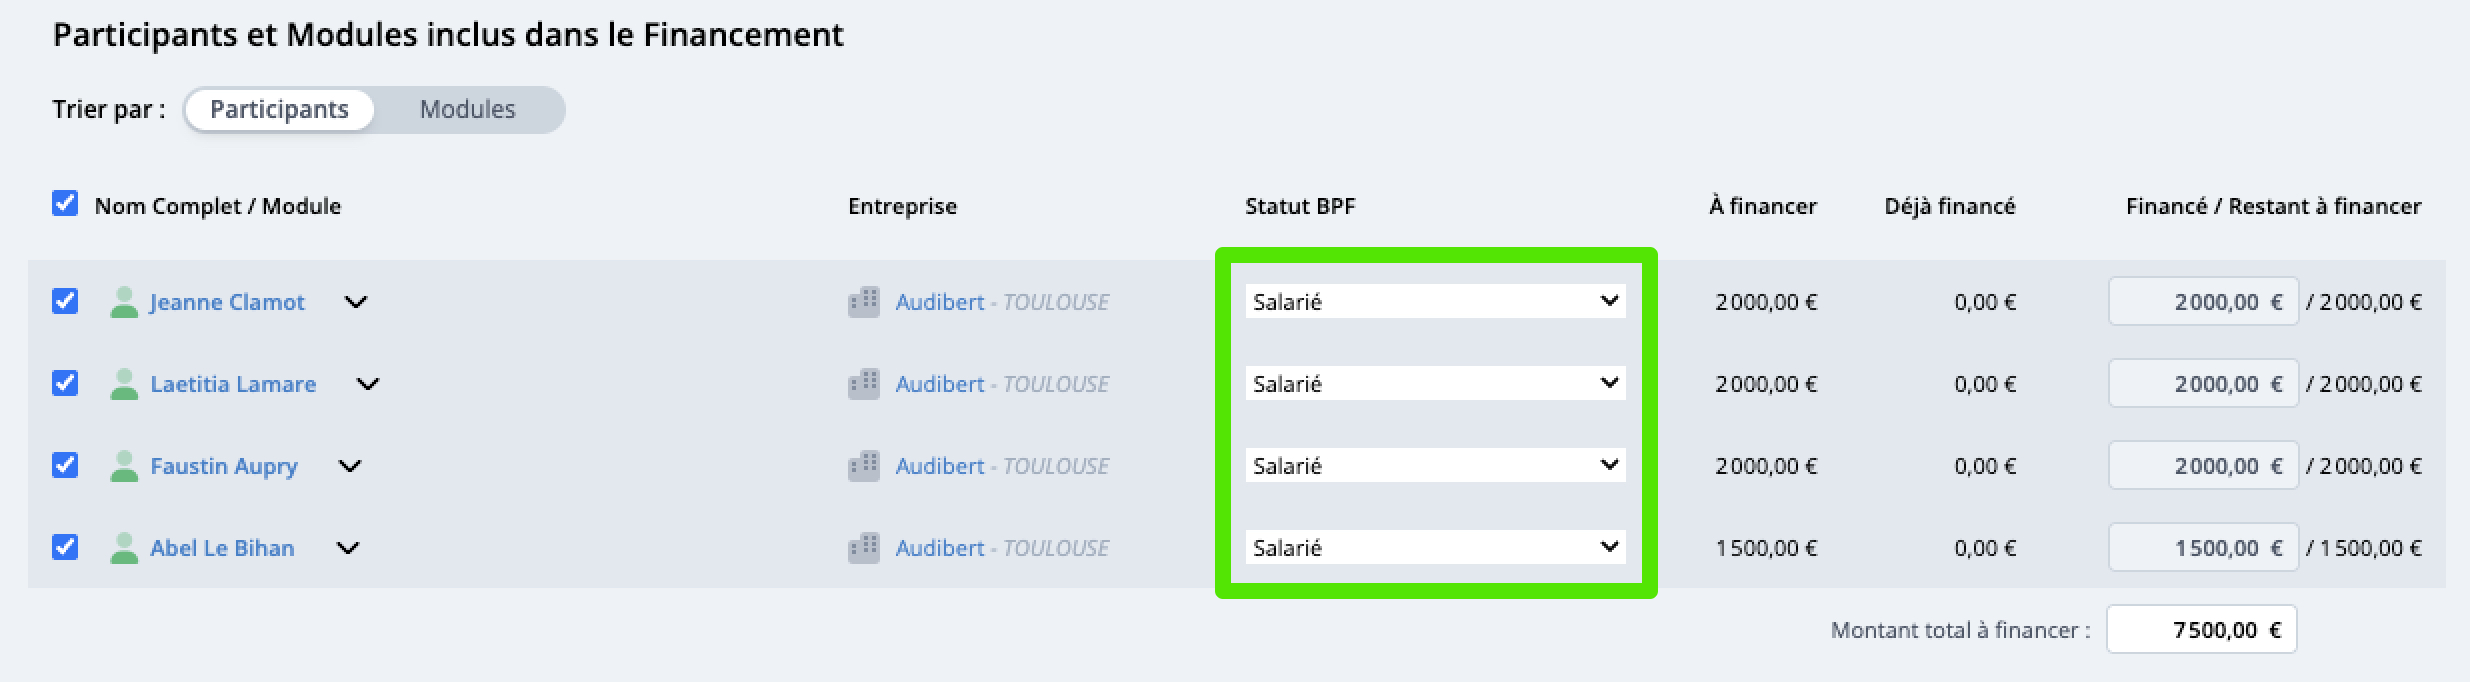This screenshot has width=2470, height=682.
Task: Click building icon in Laetitia Lamare's row
Action: 863,384
